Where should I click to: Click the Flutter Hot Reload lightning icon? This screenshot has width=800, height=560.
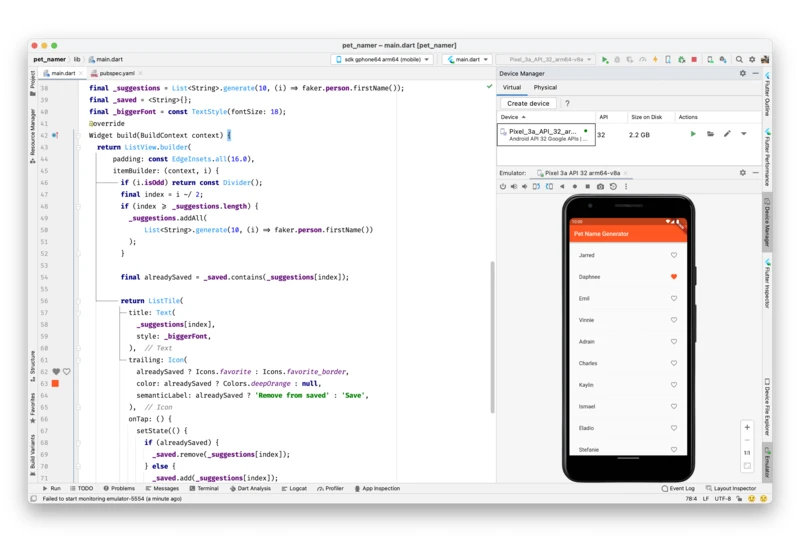[655, 60]
